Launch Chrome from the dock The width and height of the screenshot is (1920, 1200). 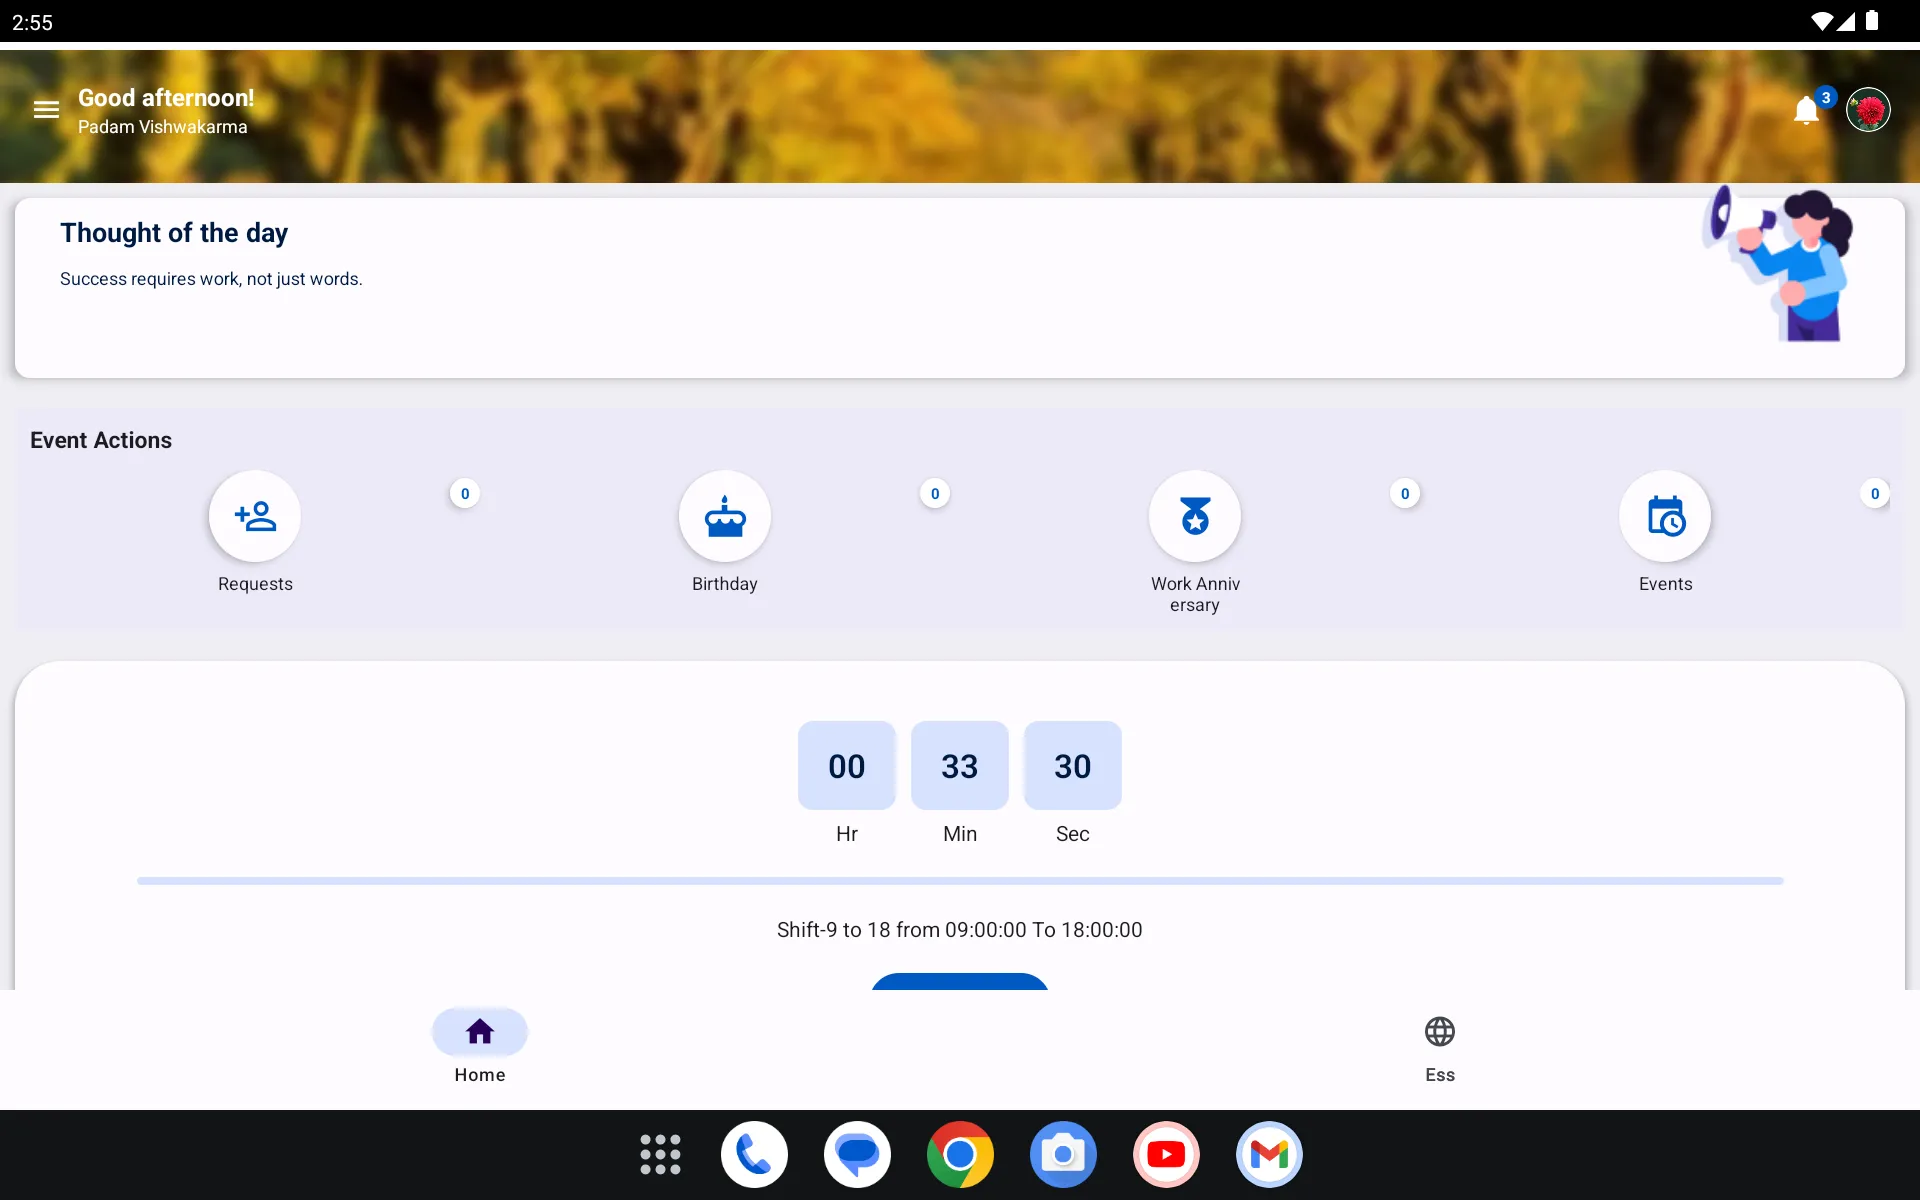pyautogui.click(x=960, y=1154)
